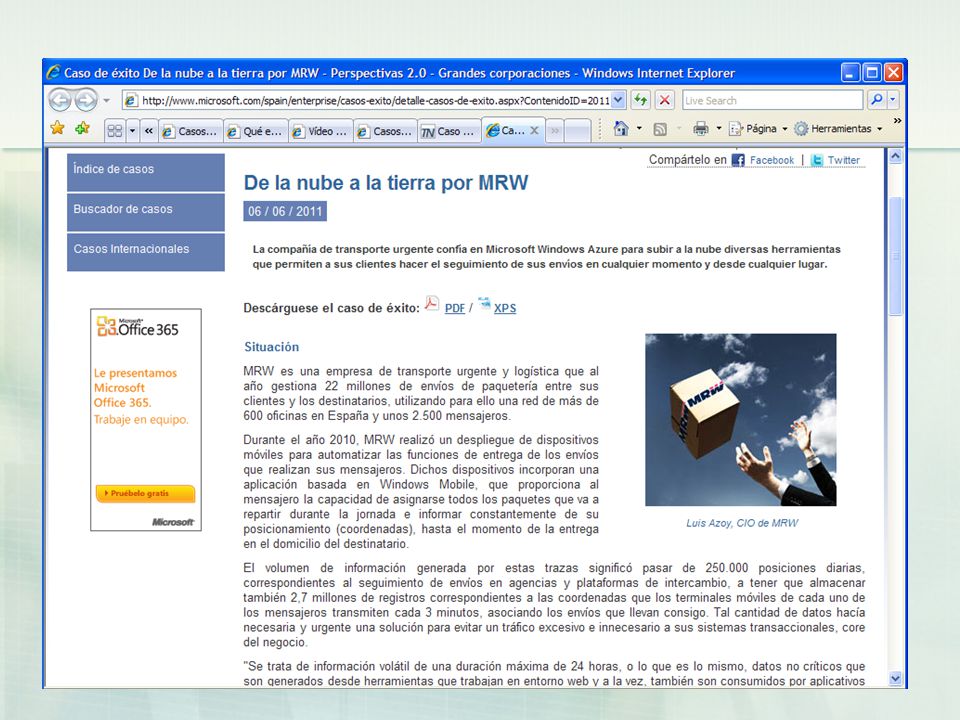Switch to the 'Qué e...' tab

[x=255, y=131]
